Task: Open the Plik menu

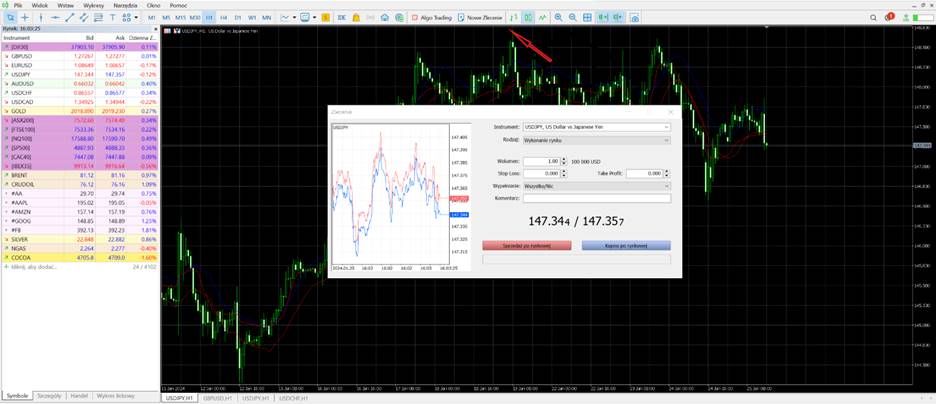Action: (19, 5)
